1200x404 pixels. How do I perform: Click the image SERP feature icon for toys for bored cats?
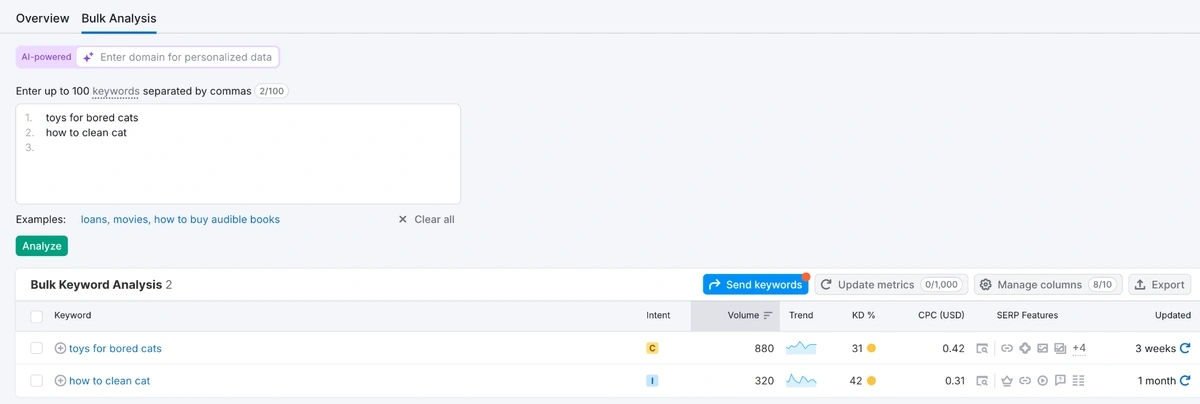point(1042,348)
